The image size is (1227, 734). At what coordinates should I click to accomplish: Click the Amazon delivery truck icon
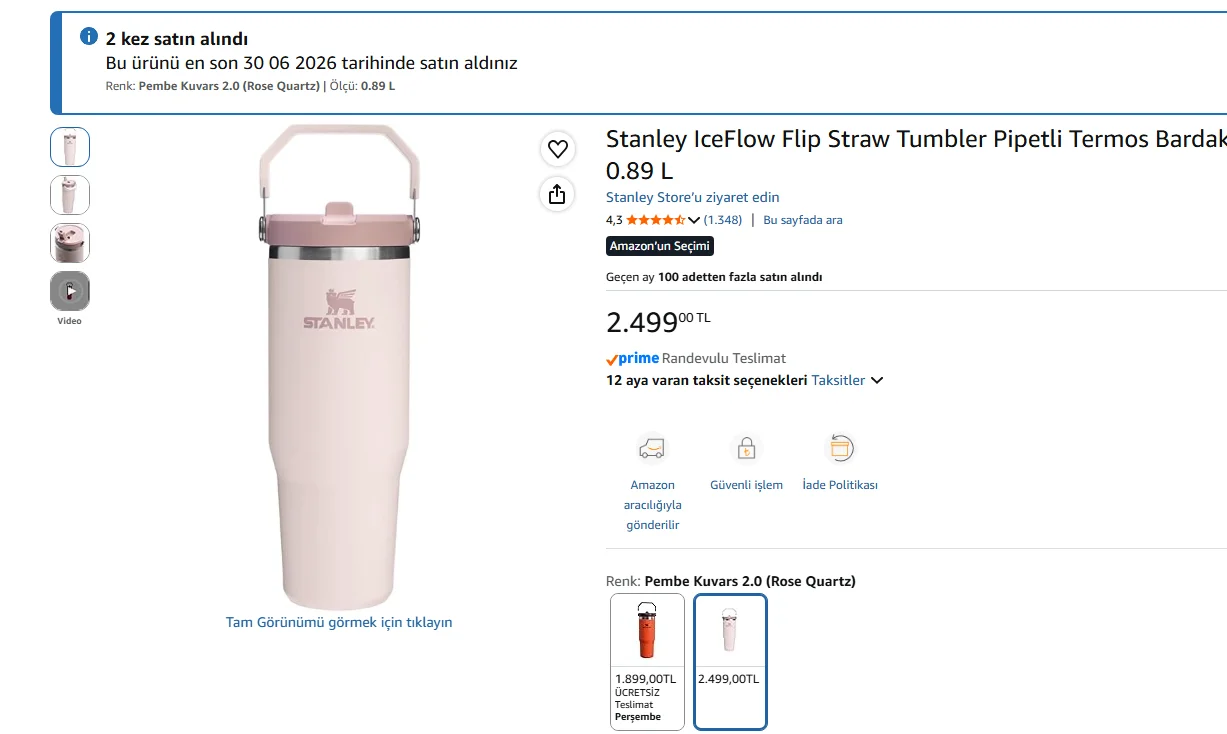tap(652, 448)
